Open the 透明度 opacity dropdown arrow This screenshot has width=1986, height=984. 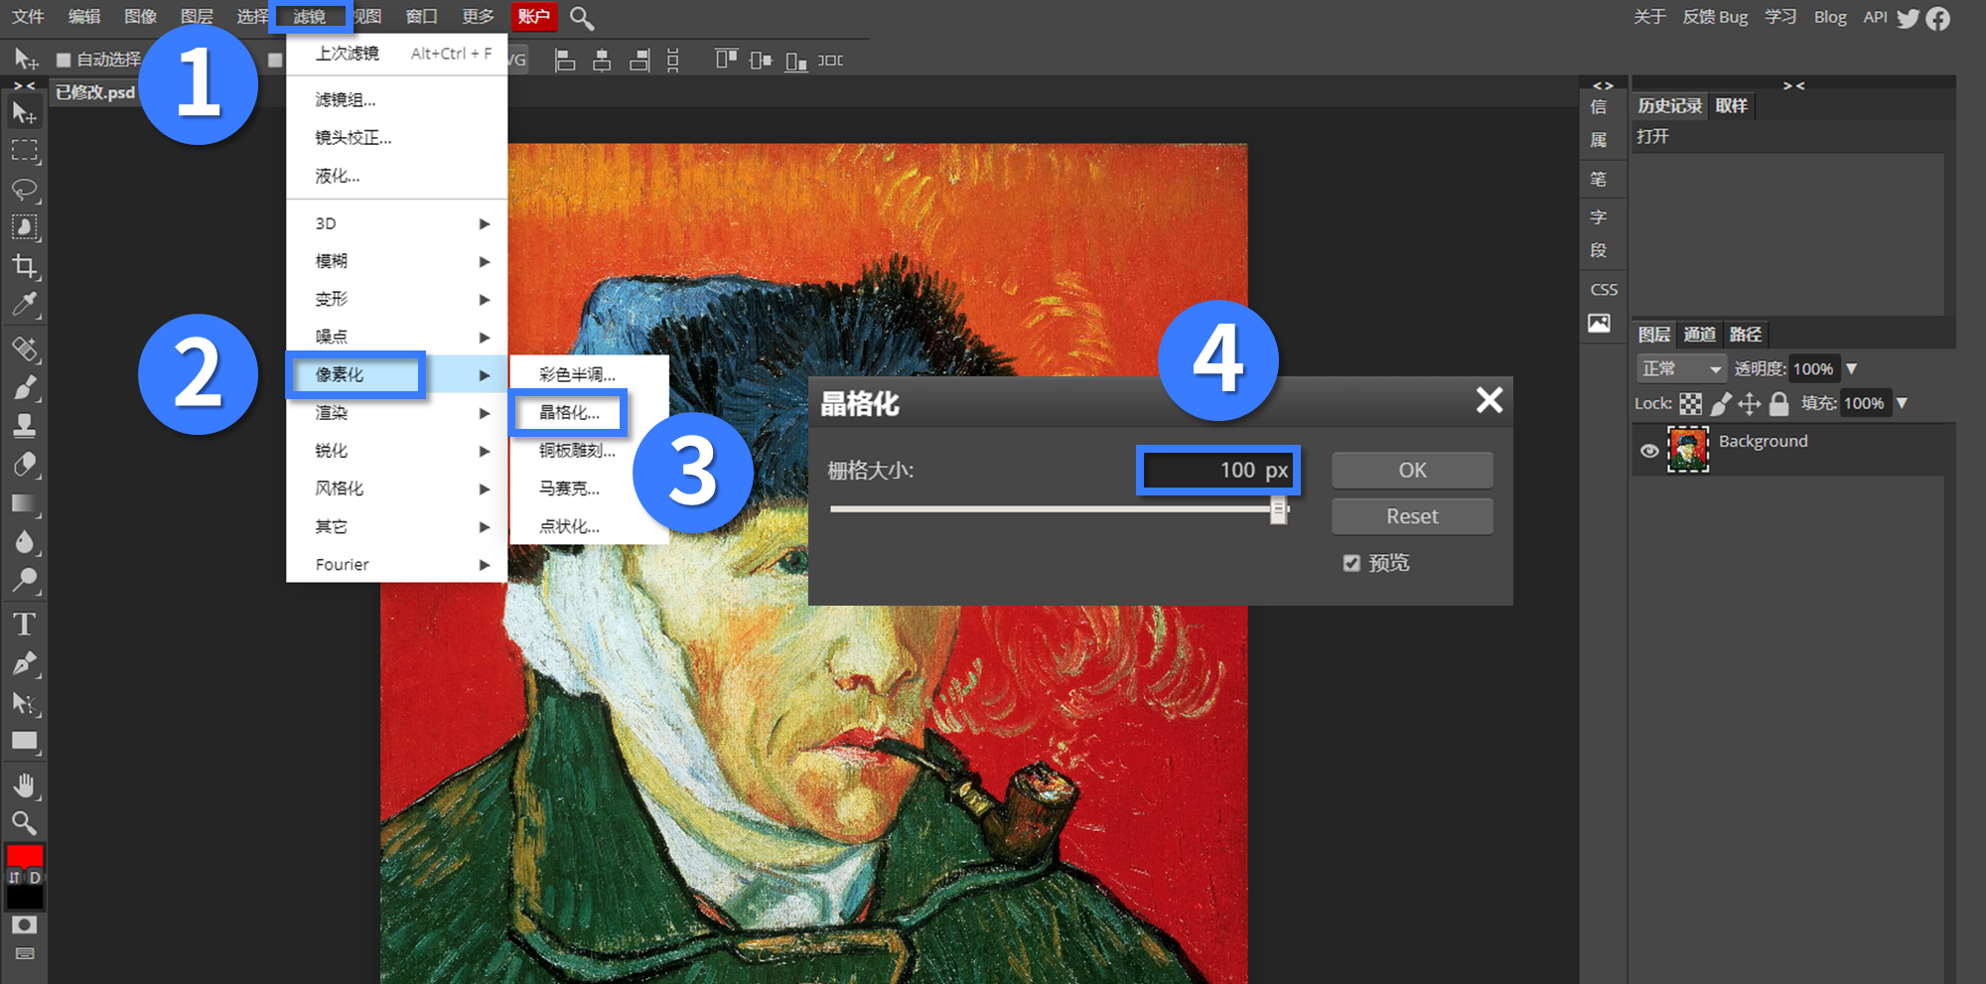tap(1851, 369)
